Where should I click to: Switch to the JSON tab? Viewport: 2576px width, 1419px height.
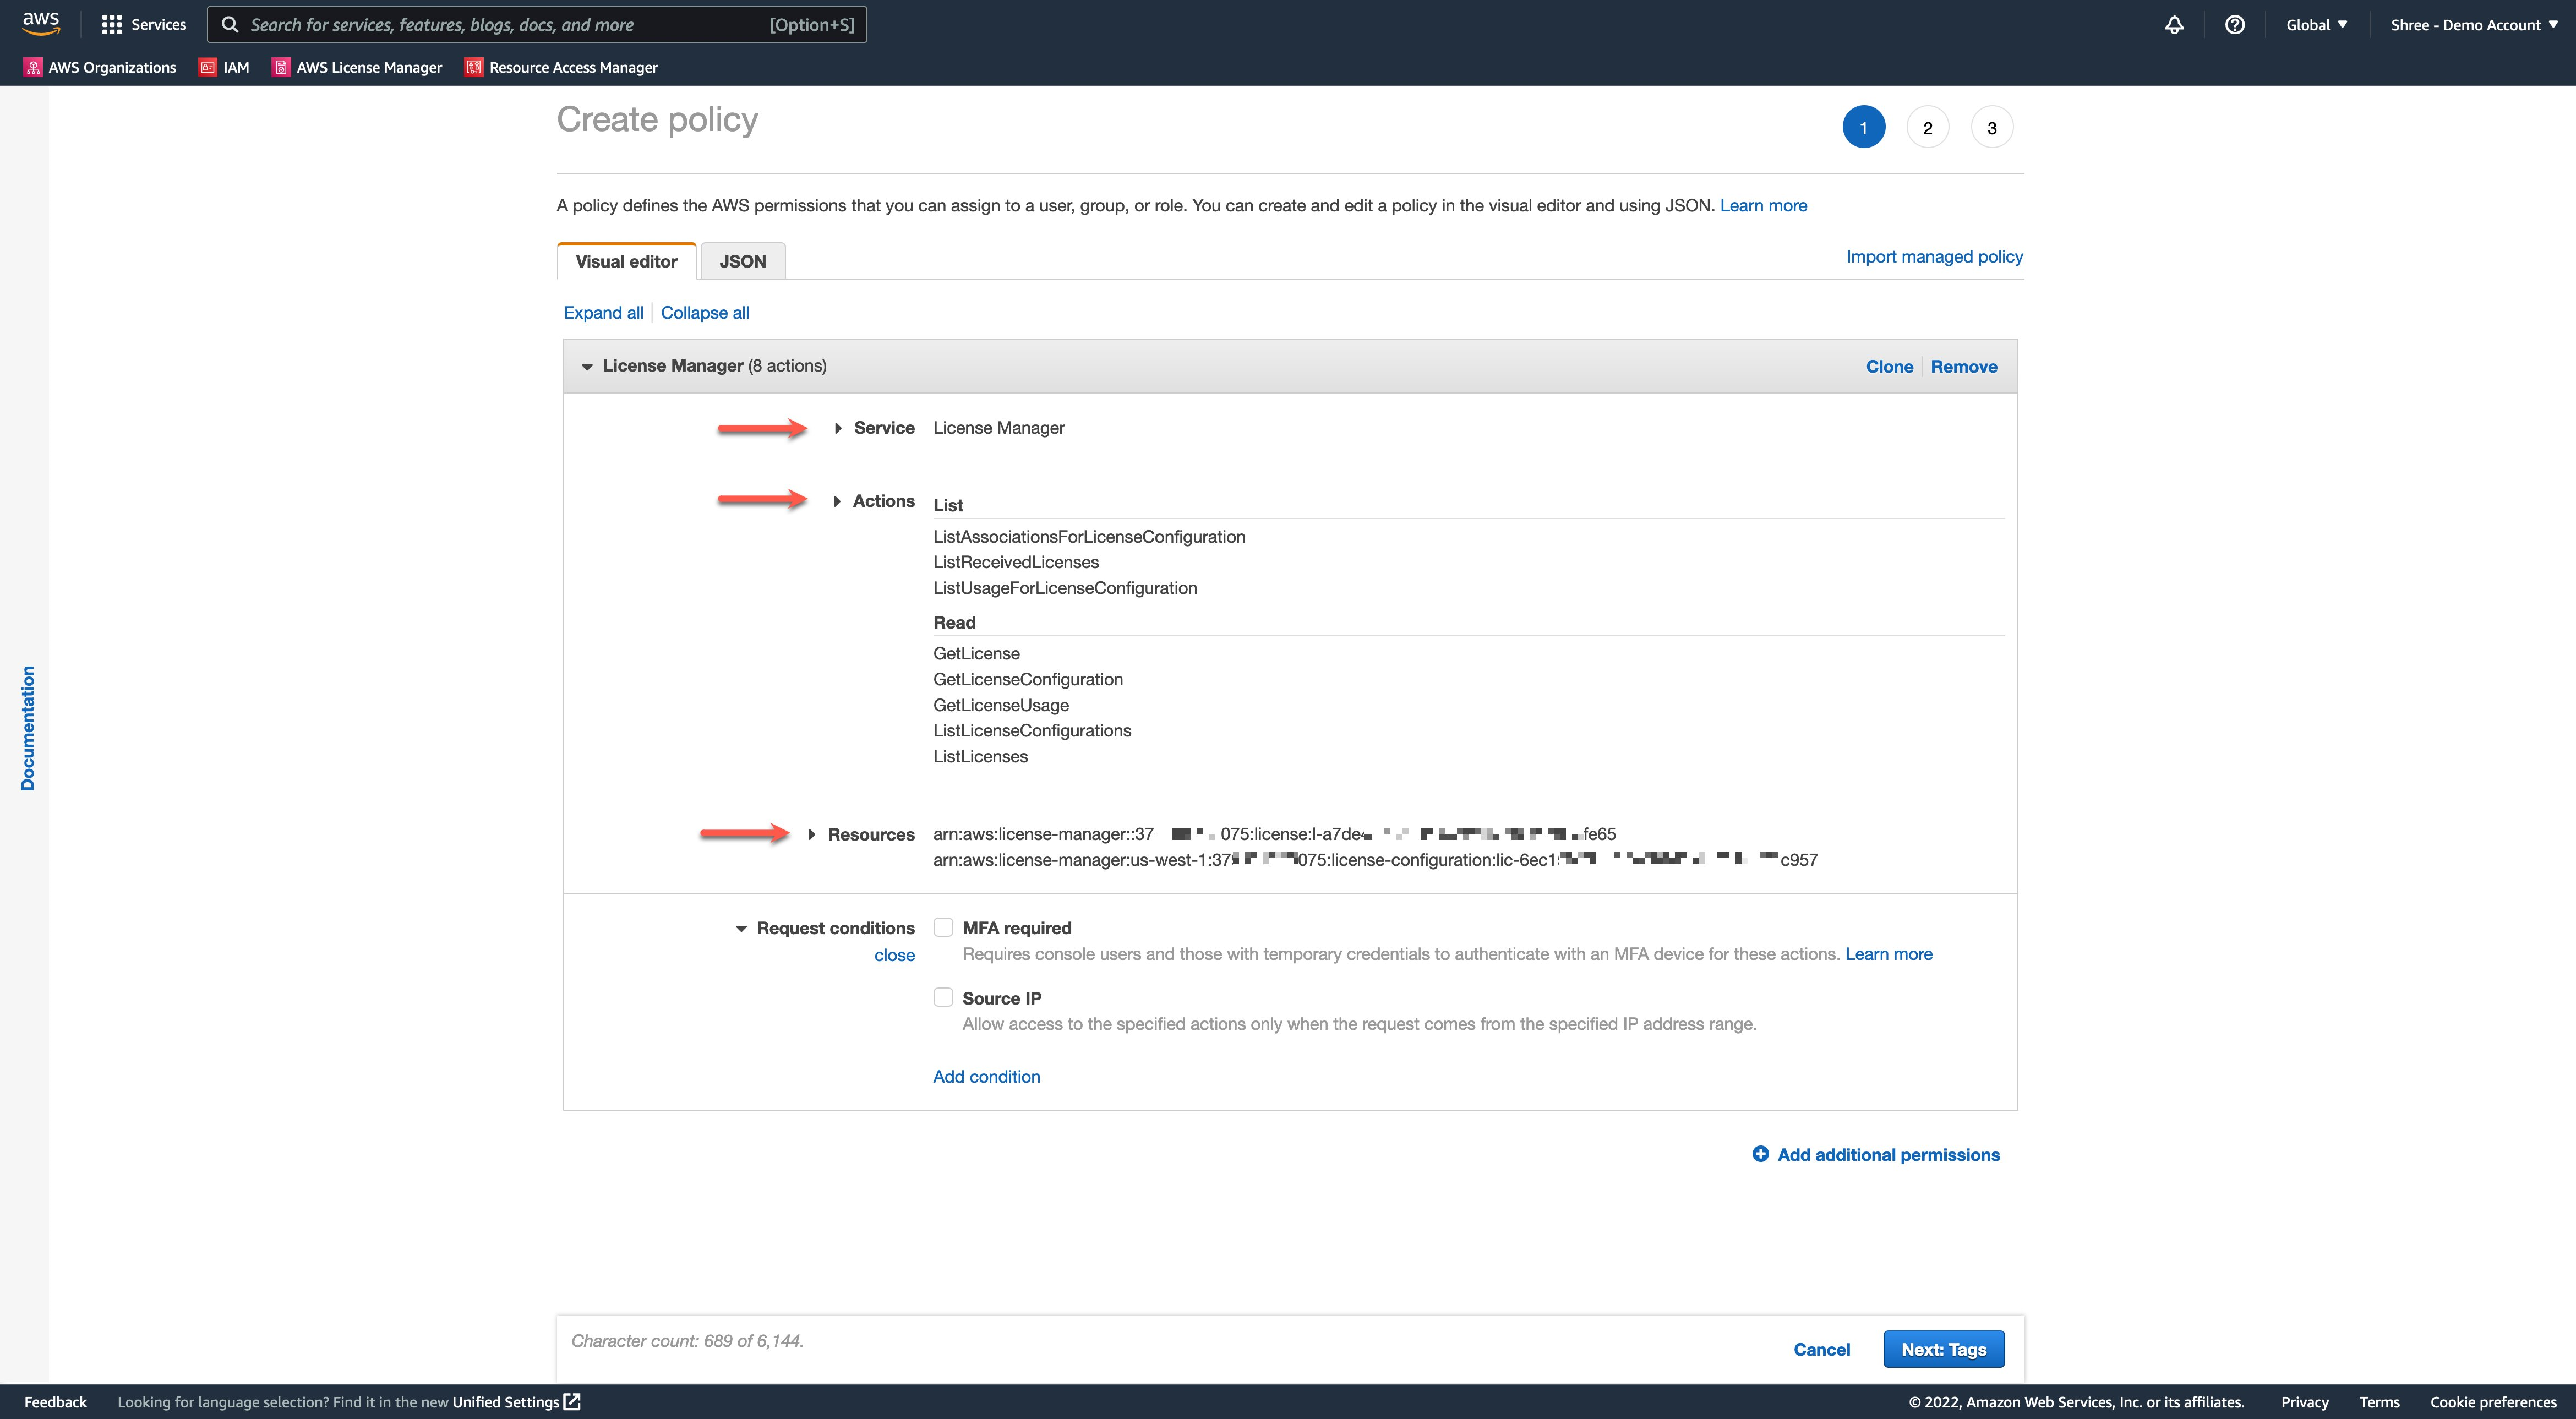click(742, 260)
